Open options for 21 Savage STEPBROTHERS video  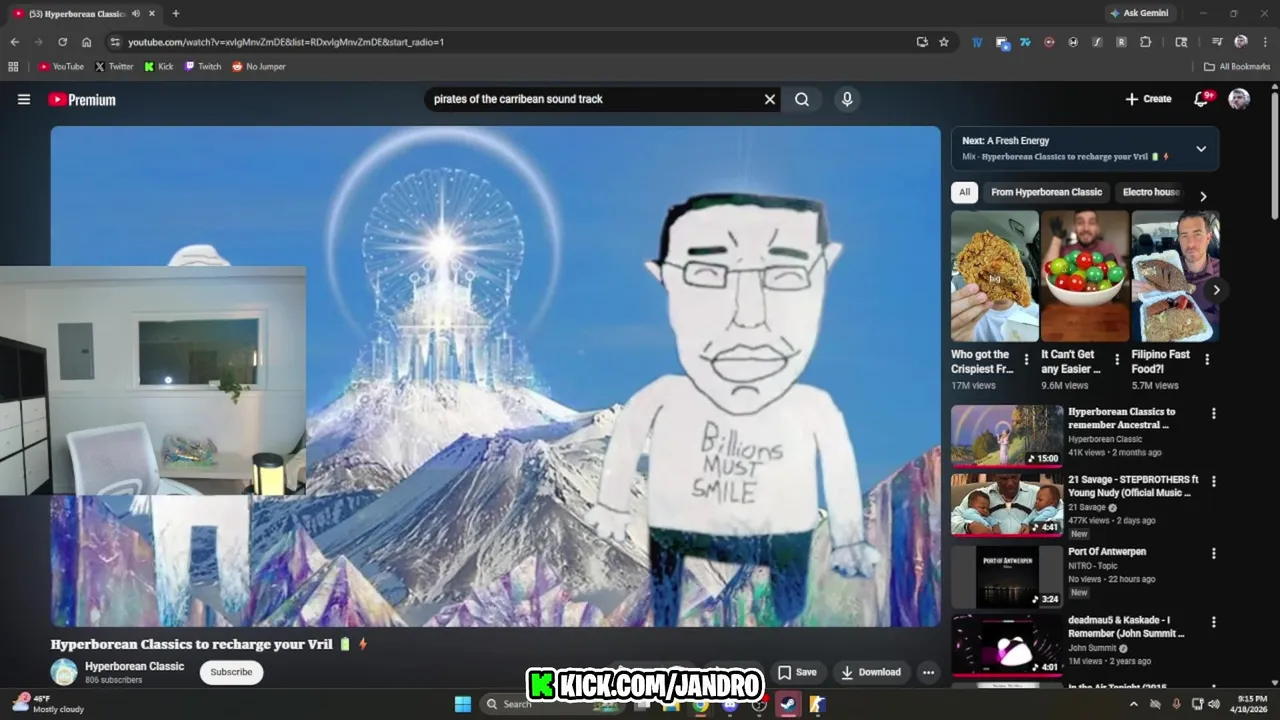(x=1214, y=481)
